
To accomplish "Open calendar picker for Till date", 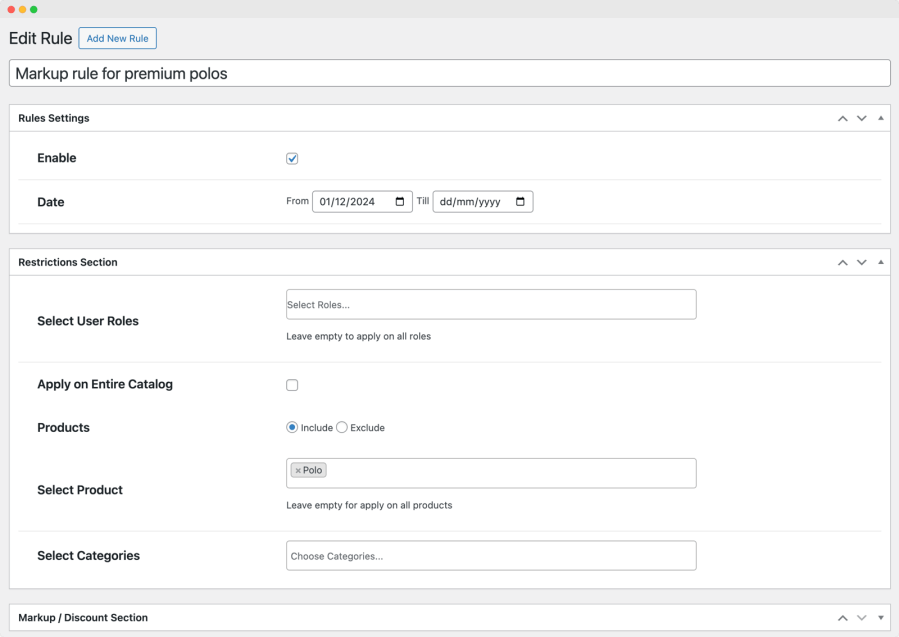I will point(520,202).
